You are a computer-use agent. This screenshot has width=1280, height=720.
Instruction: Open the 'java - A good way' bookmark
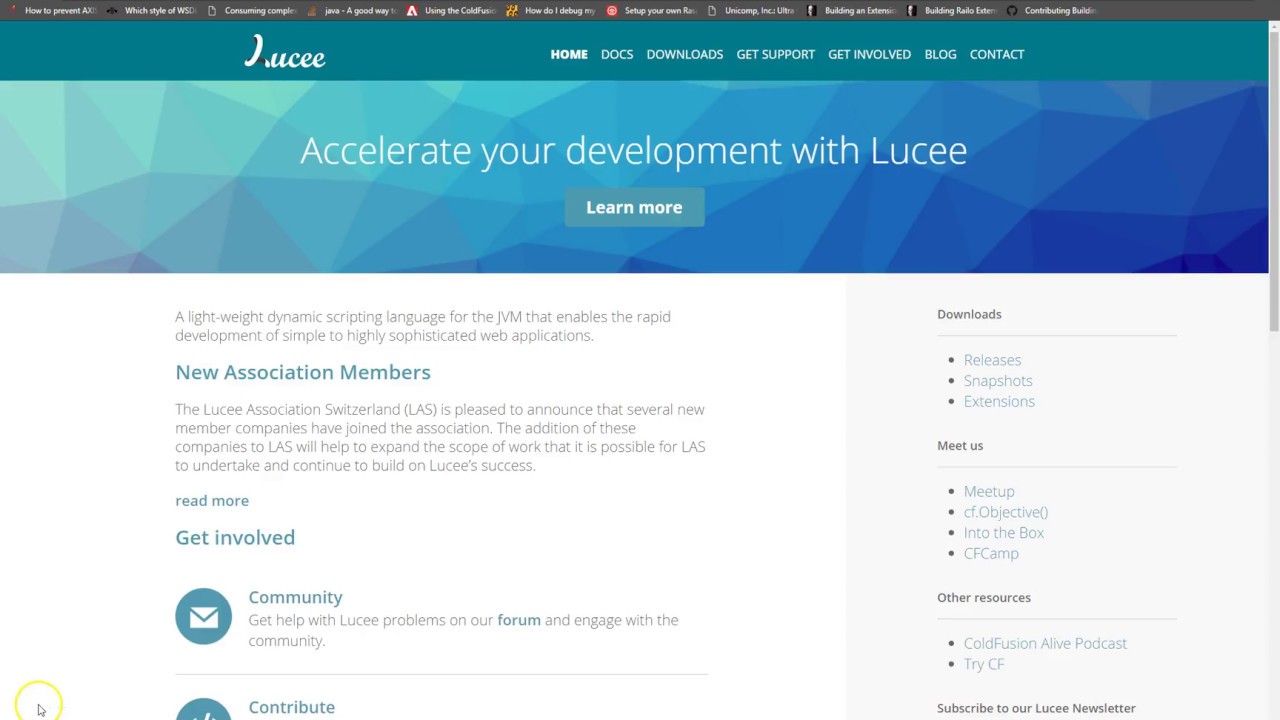tap(353, 10)
